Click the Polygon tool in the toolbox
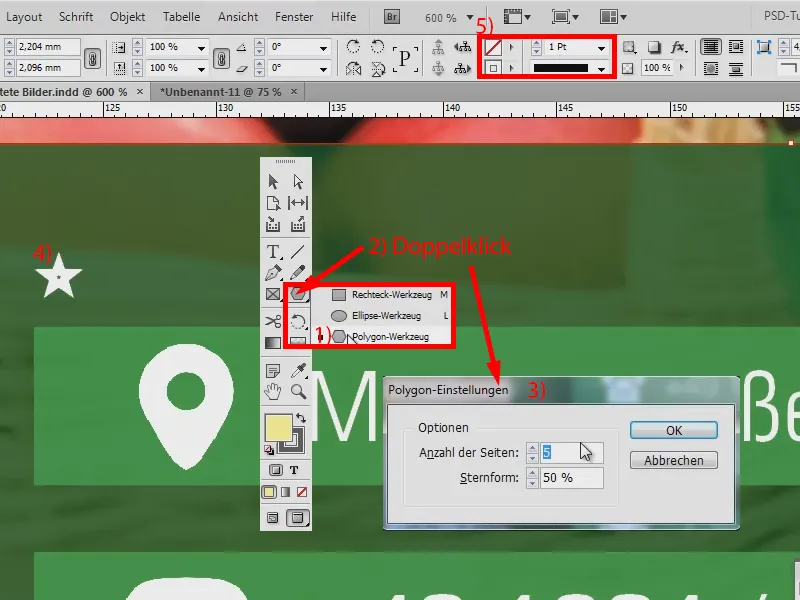This screenshot has height=600, width=800. tap(298, 294)
